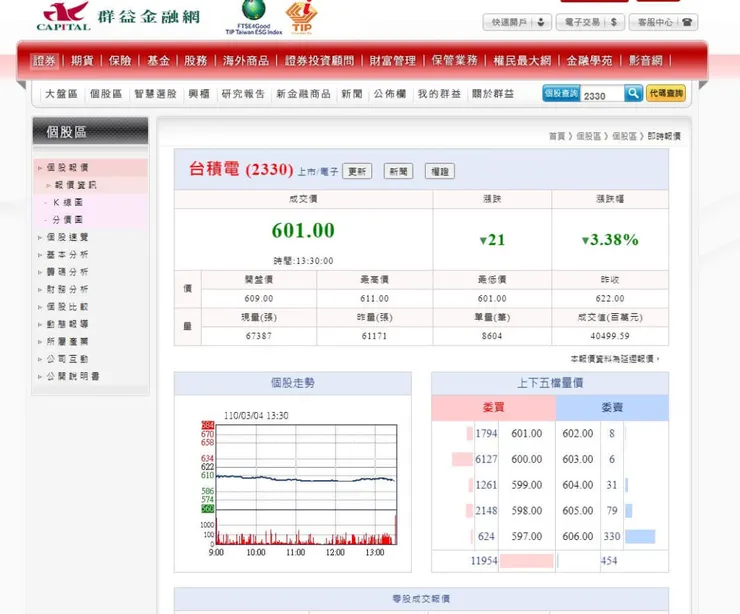Select 大盤區 in the sub-navigation
740x614 pixels.
61,94
